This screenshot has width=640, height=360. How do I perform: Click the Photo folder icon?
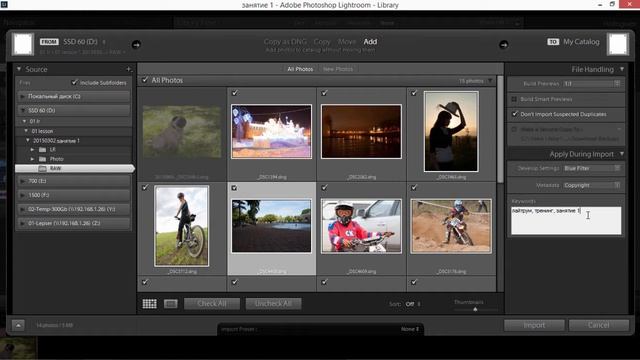[42, 159]
